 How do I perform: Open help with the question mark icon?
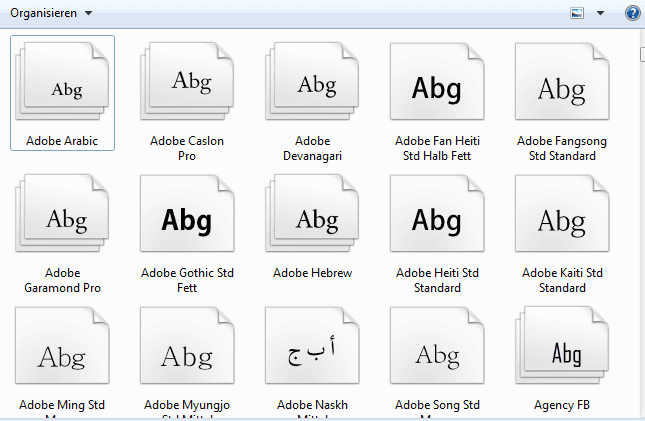click(x=632, y=13)
